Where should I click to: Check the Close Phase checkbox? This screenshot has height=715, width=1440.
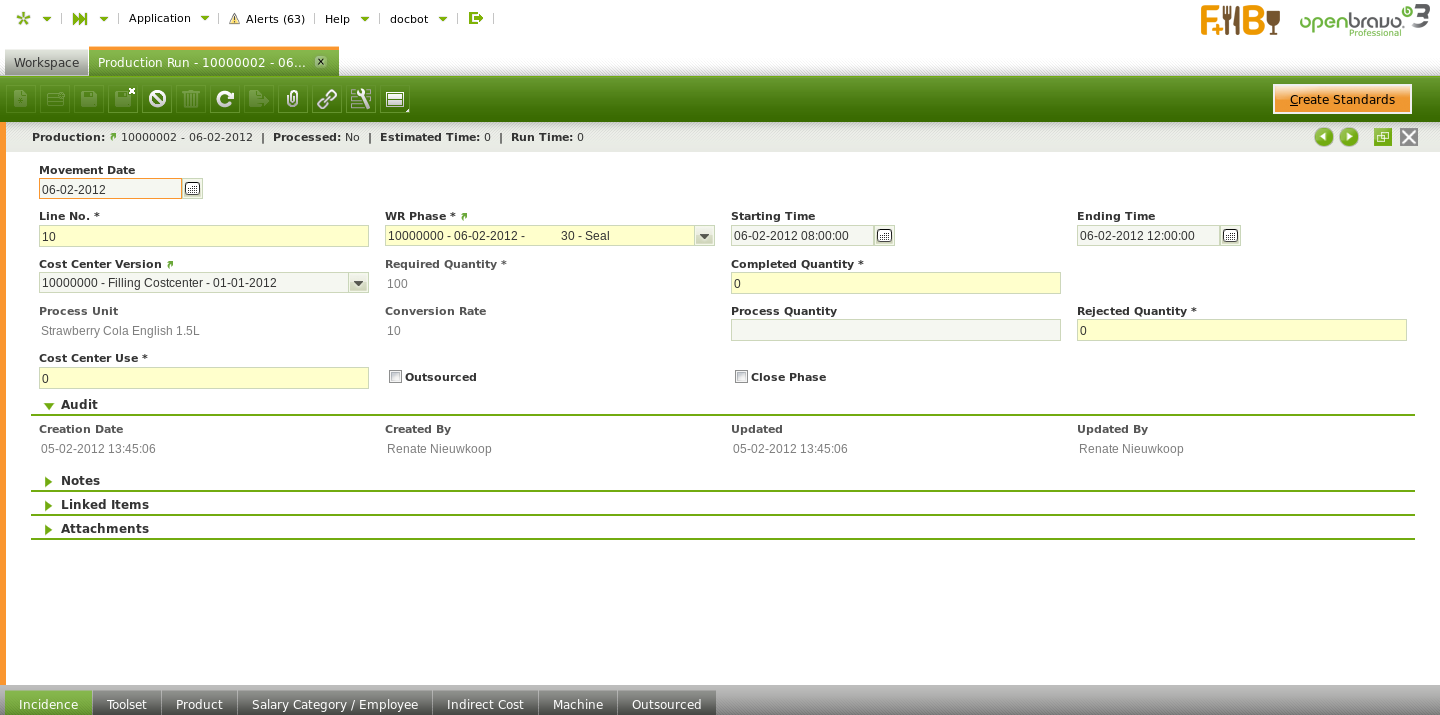coord(741,377)
